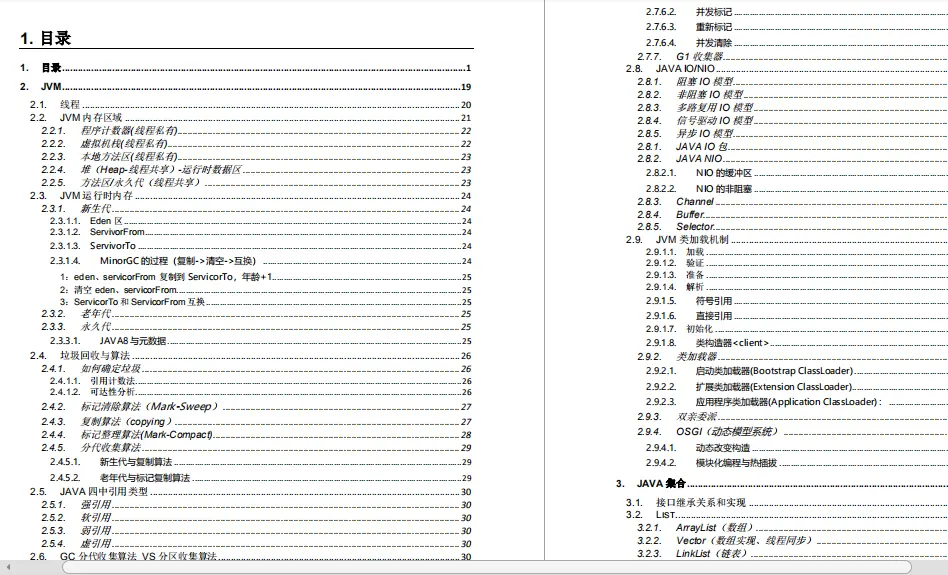Open entry '2.9.4. OSGI (动态模型系统)'
948x575 pixels.
point(792,432)
